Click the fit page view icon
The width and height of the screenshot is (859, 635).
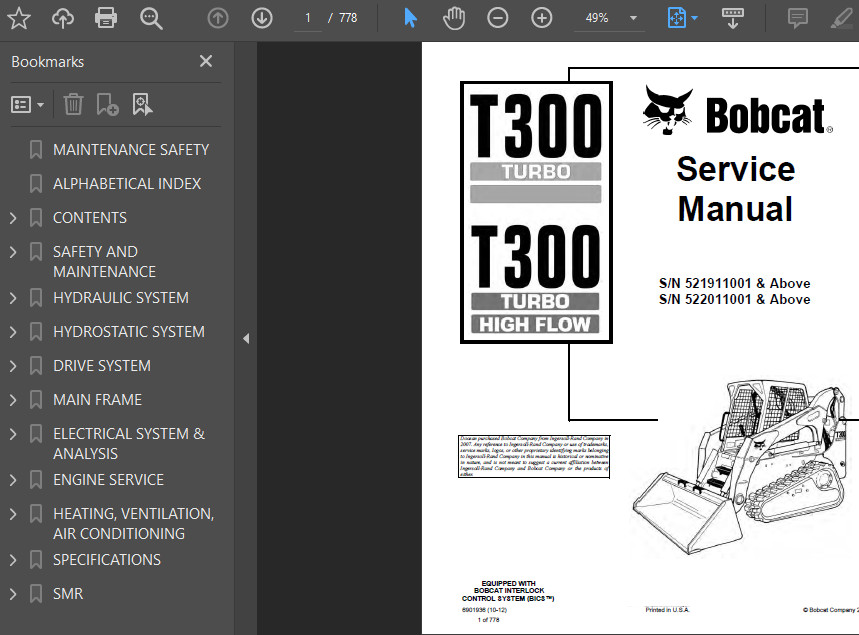point(677,18)
